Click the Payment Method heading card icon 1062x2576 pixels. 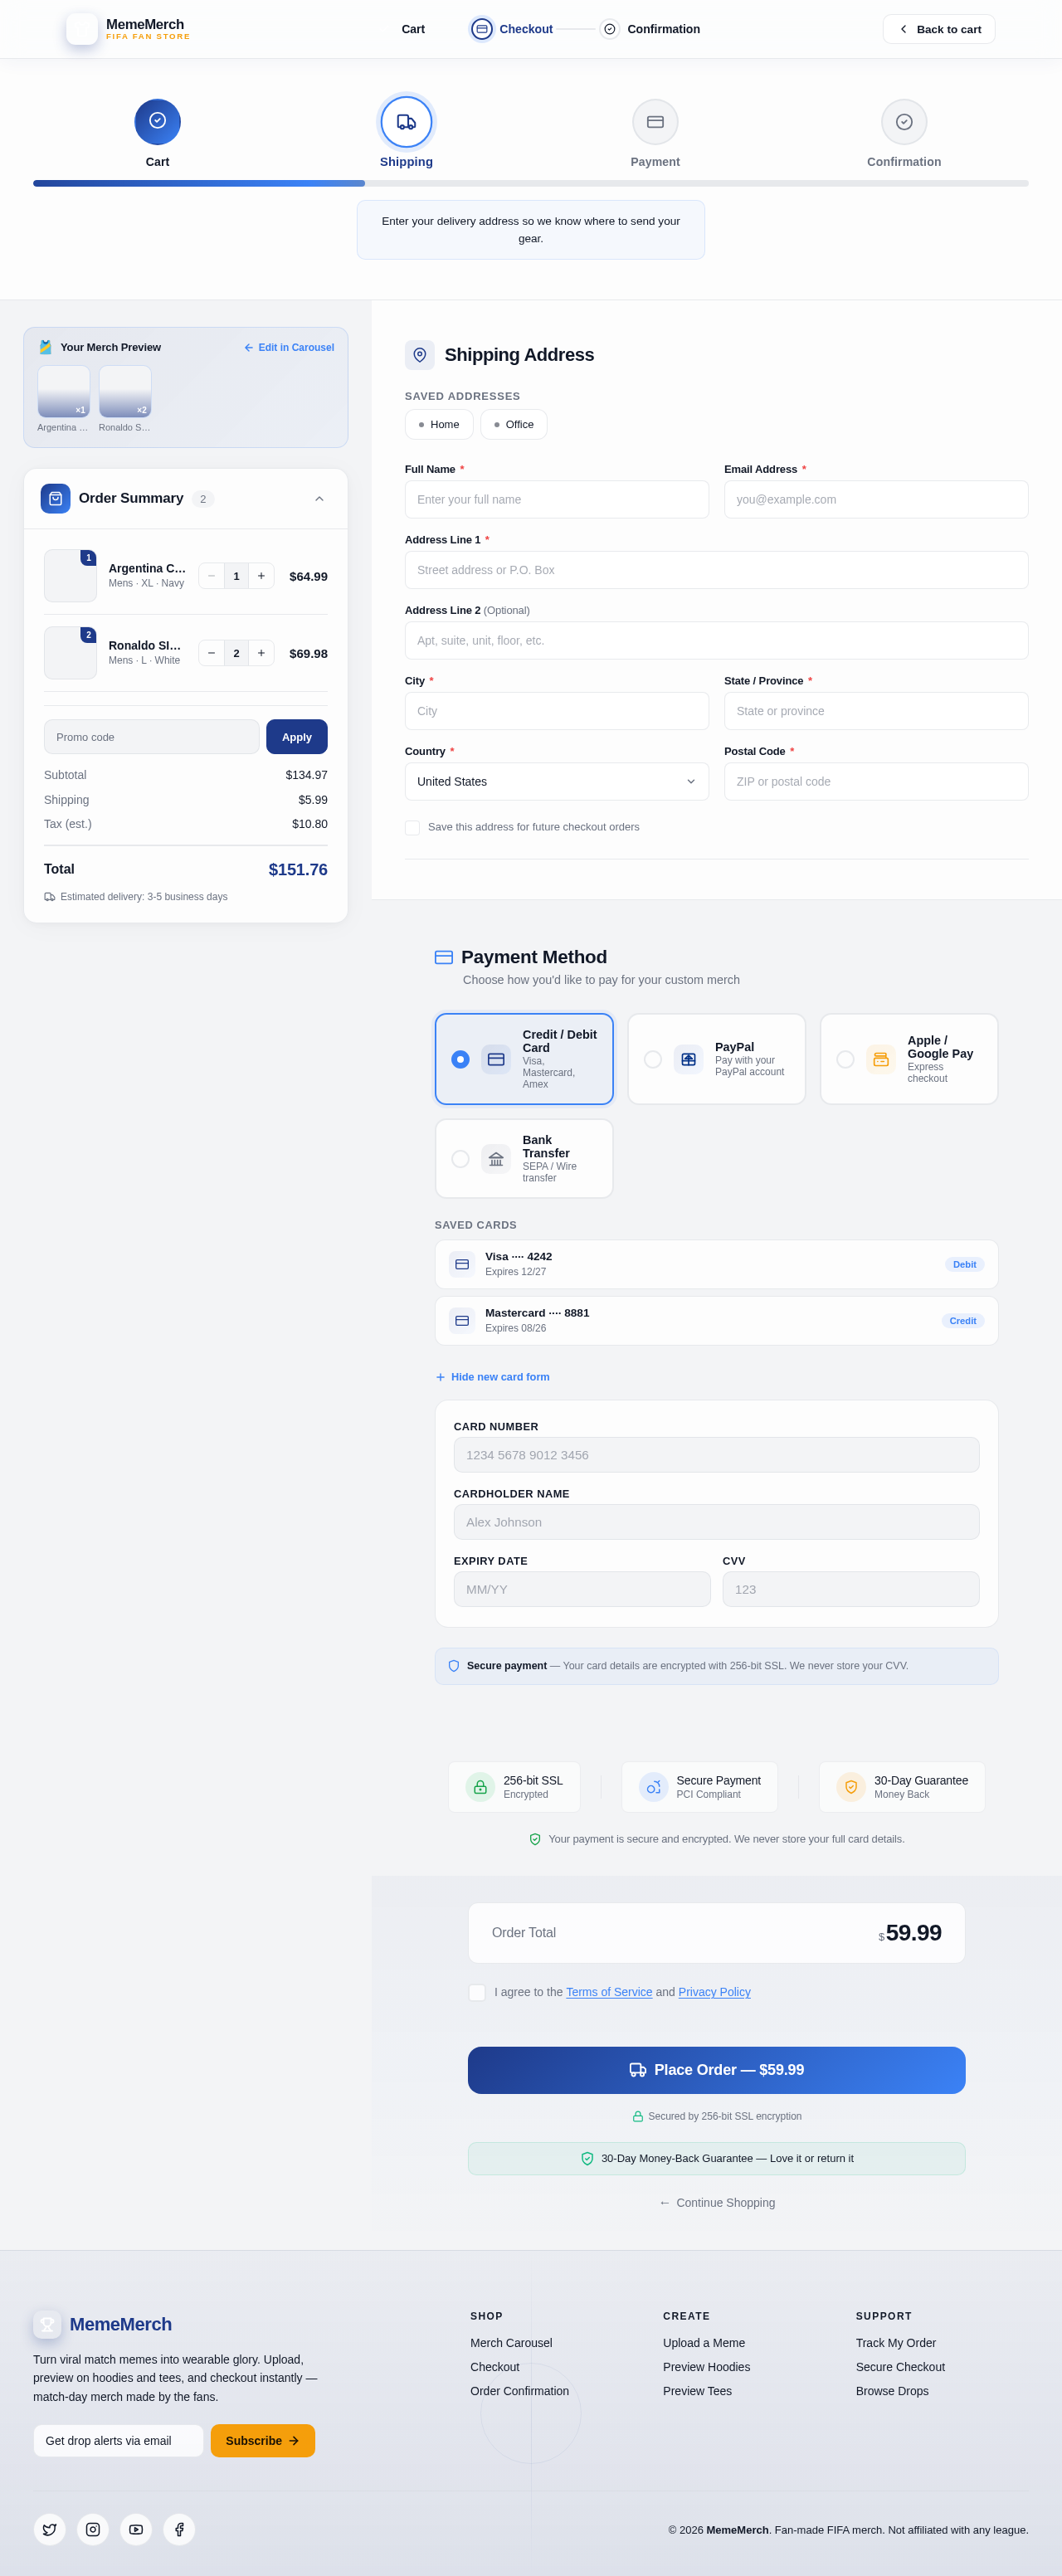tap(444, 957)
